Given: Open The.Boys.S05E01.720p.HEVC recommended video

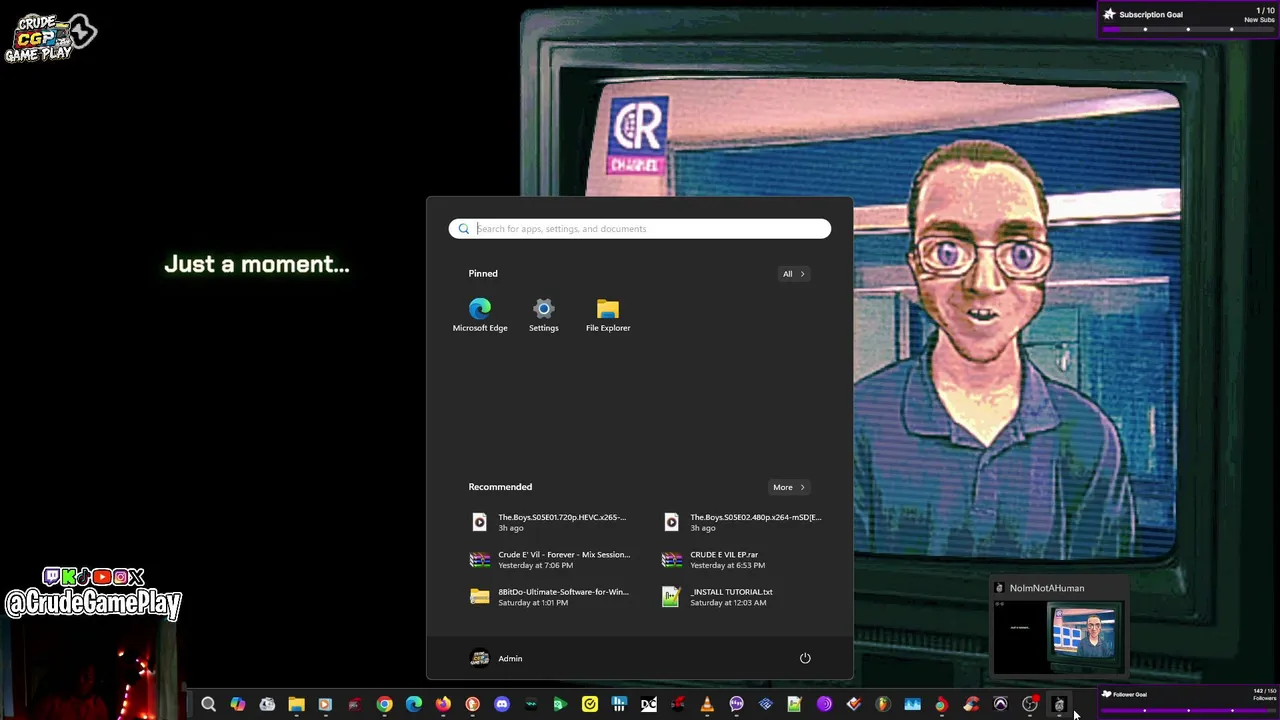Looking at the screenshot, I should click(549, 522).
